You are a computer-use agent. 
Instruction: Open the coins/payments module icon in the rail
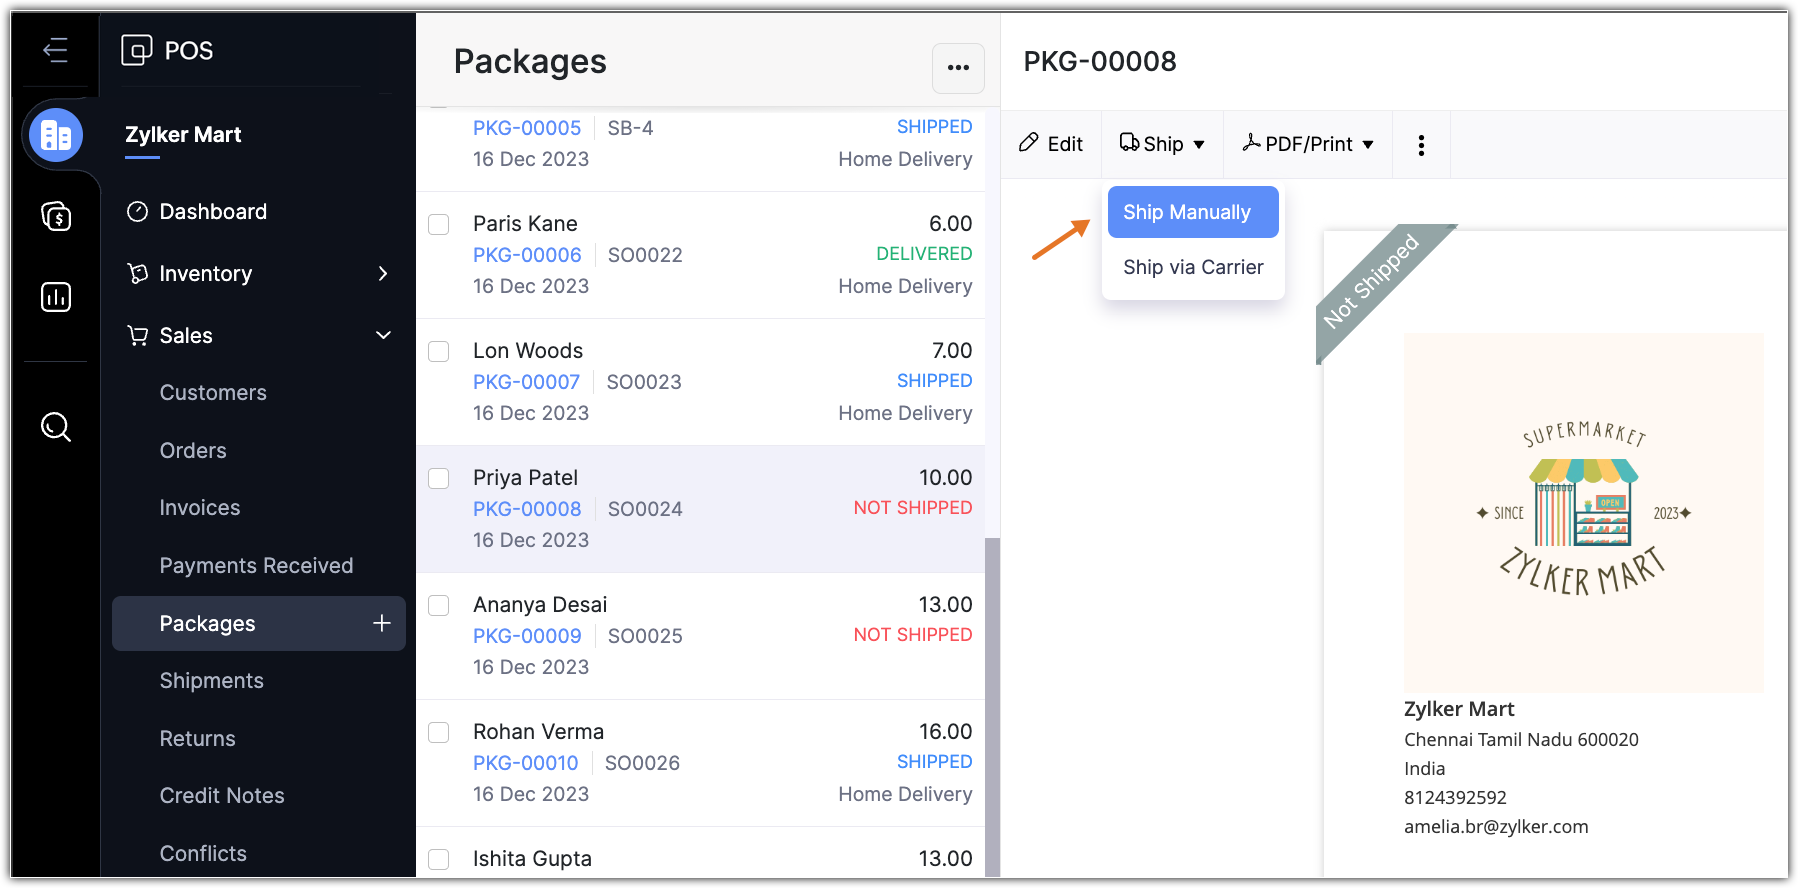tap(56, 216)
